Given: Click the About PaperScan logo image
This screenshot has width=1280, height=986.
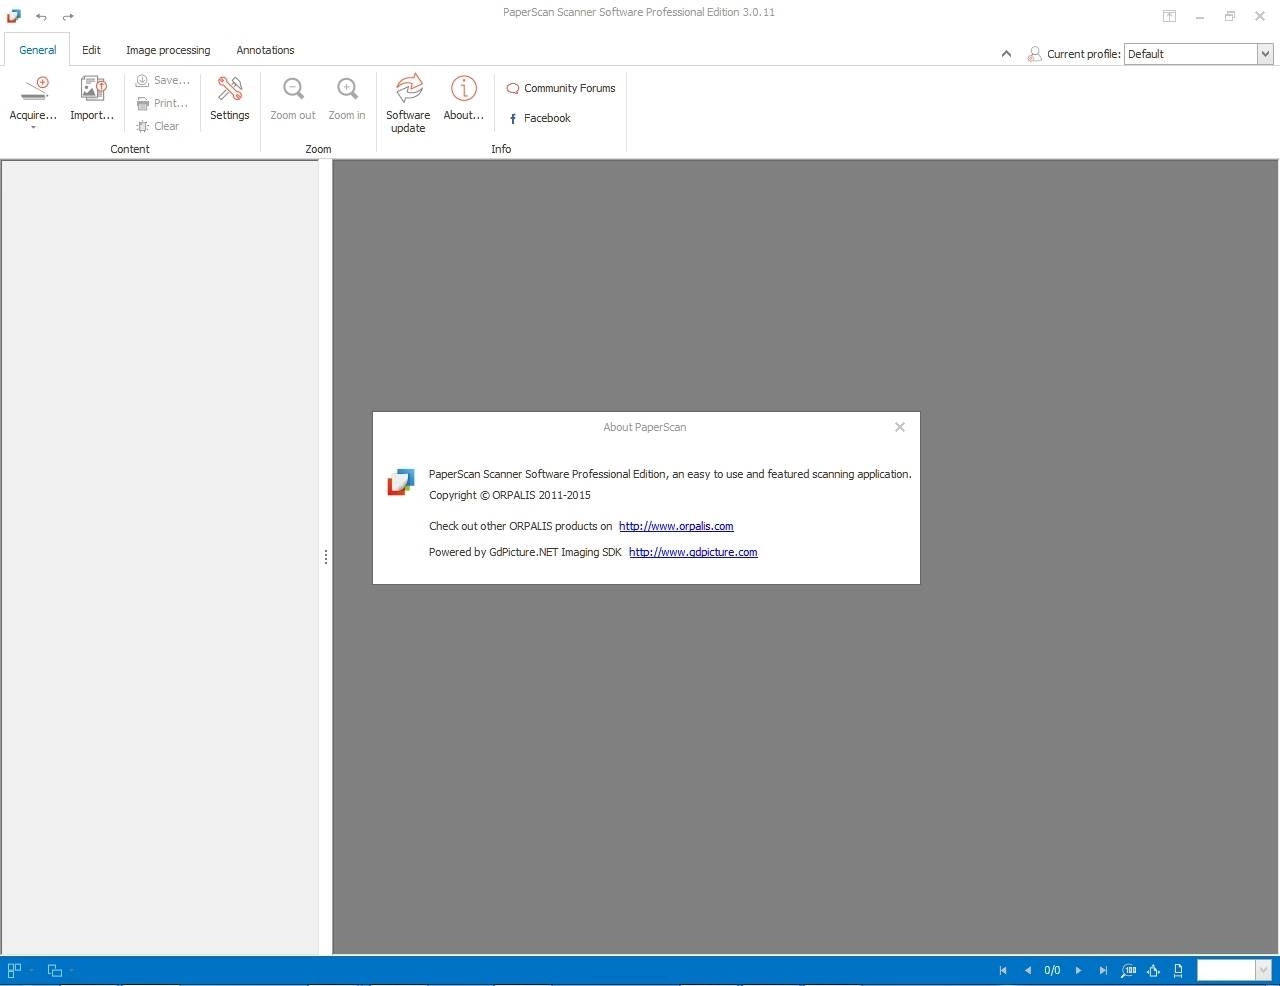Looking at the screenshot, I should click(401, 482).
